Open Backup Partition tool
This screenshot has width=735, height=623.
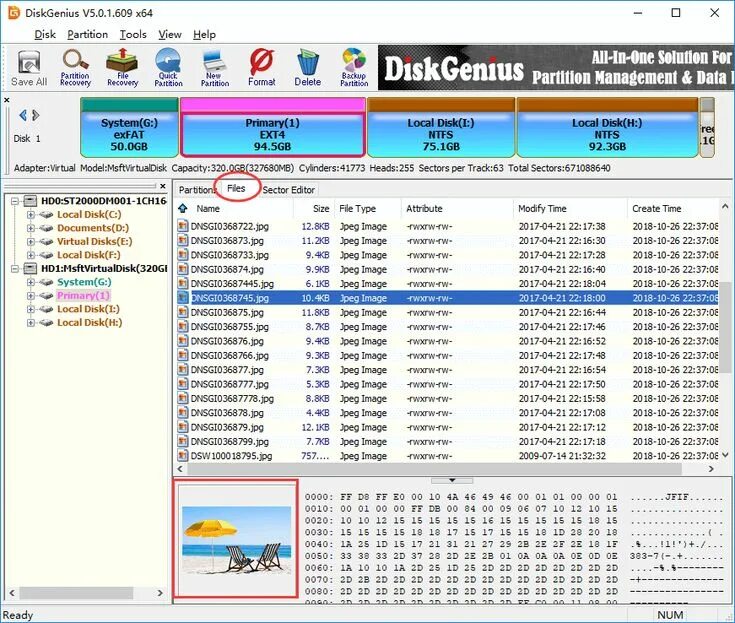tap(354, 68)
